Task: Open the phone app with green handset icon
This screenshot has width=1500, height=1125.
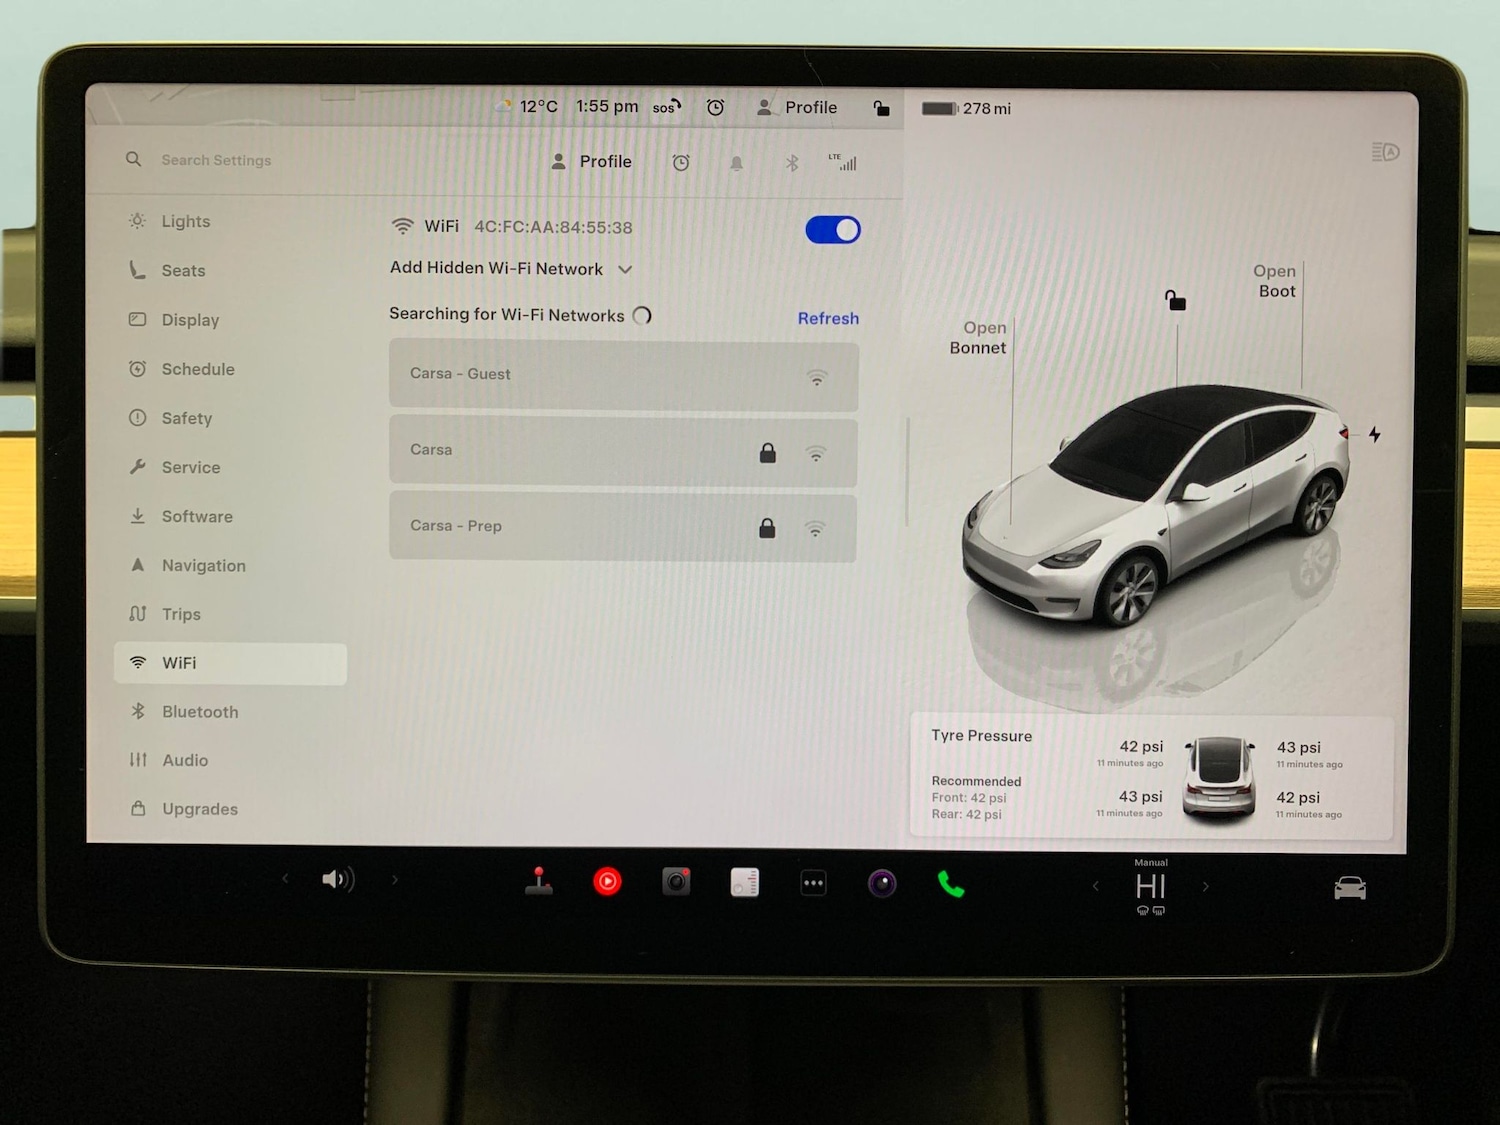Action: [x=949, y=884]
